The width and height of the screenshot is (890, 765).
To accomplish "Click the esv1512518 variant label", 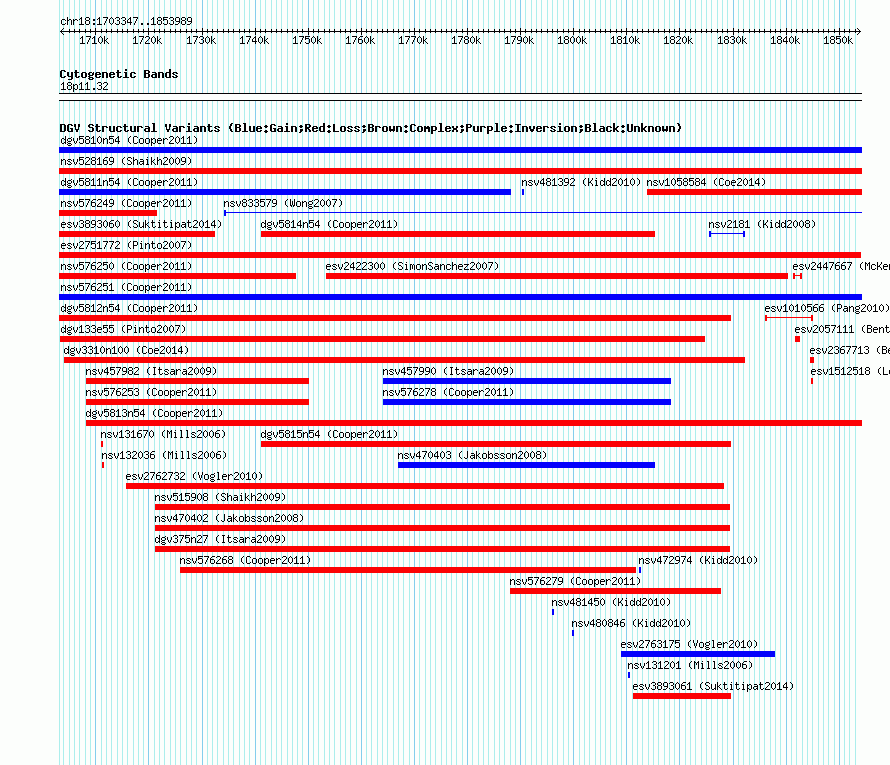I will [x=850, y=371].
